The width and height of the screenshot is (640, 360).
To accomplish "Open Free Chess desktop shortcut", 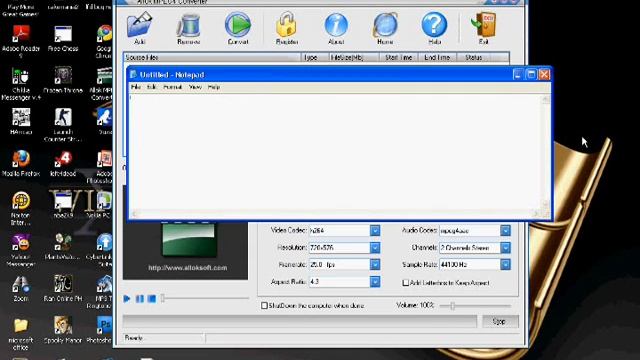I will point(63,39).
